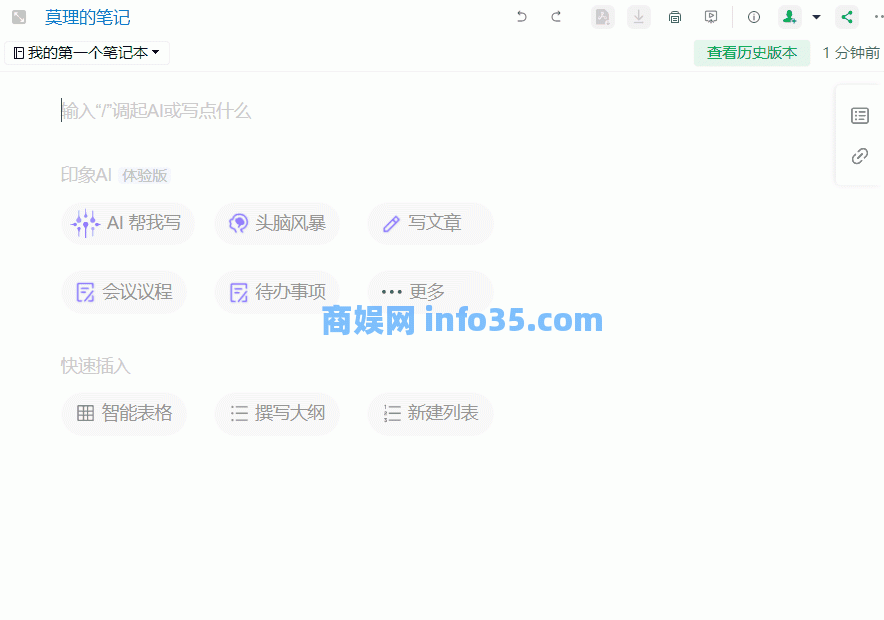This screenshot has height=620, width=884.
Task: Open the outline panel icon on right sidebar
Action: [x=860, y=116]
